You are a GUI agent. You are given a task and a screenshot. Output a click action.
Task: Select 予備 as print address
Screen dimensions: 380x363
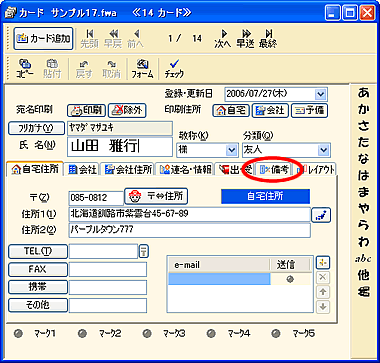[x=309, y=110]
